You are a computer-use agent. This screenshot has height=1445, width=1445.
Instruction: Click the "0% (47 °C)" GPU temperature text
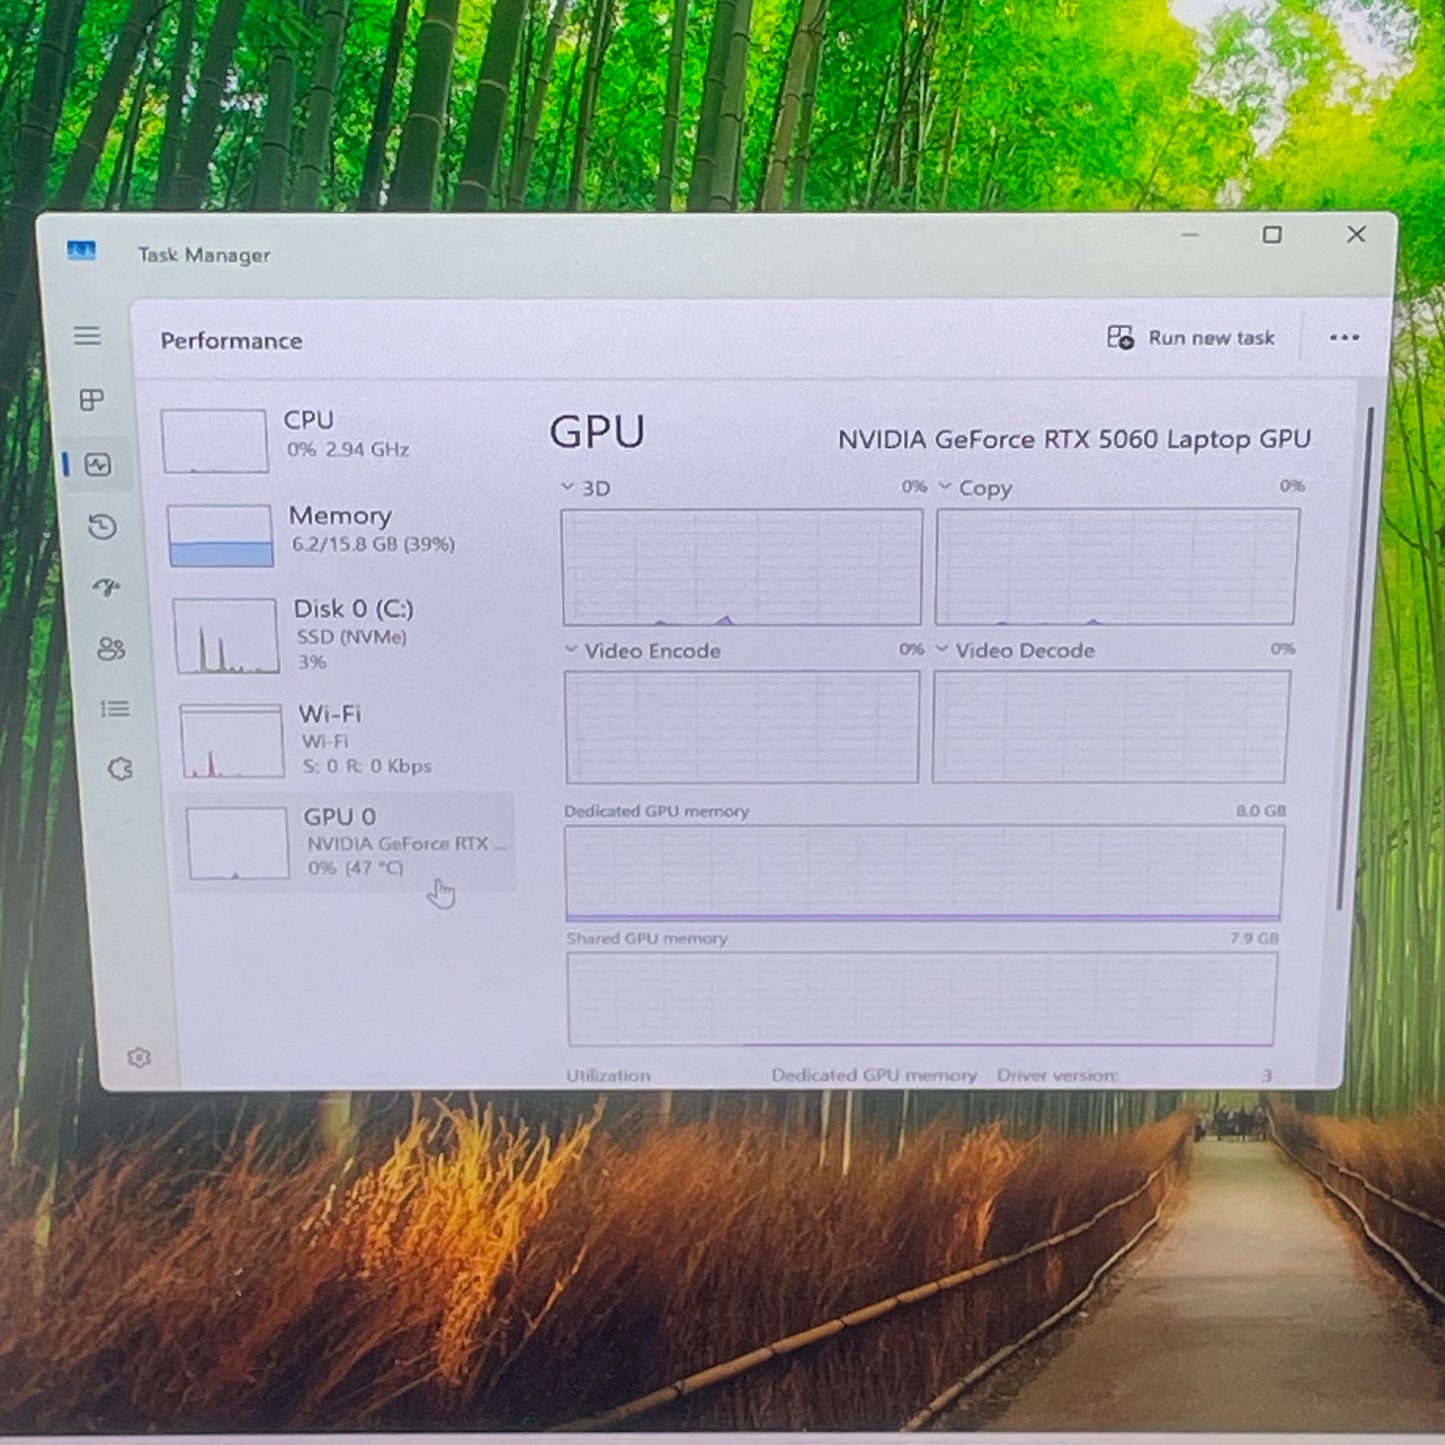click(x=355, y=867)
